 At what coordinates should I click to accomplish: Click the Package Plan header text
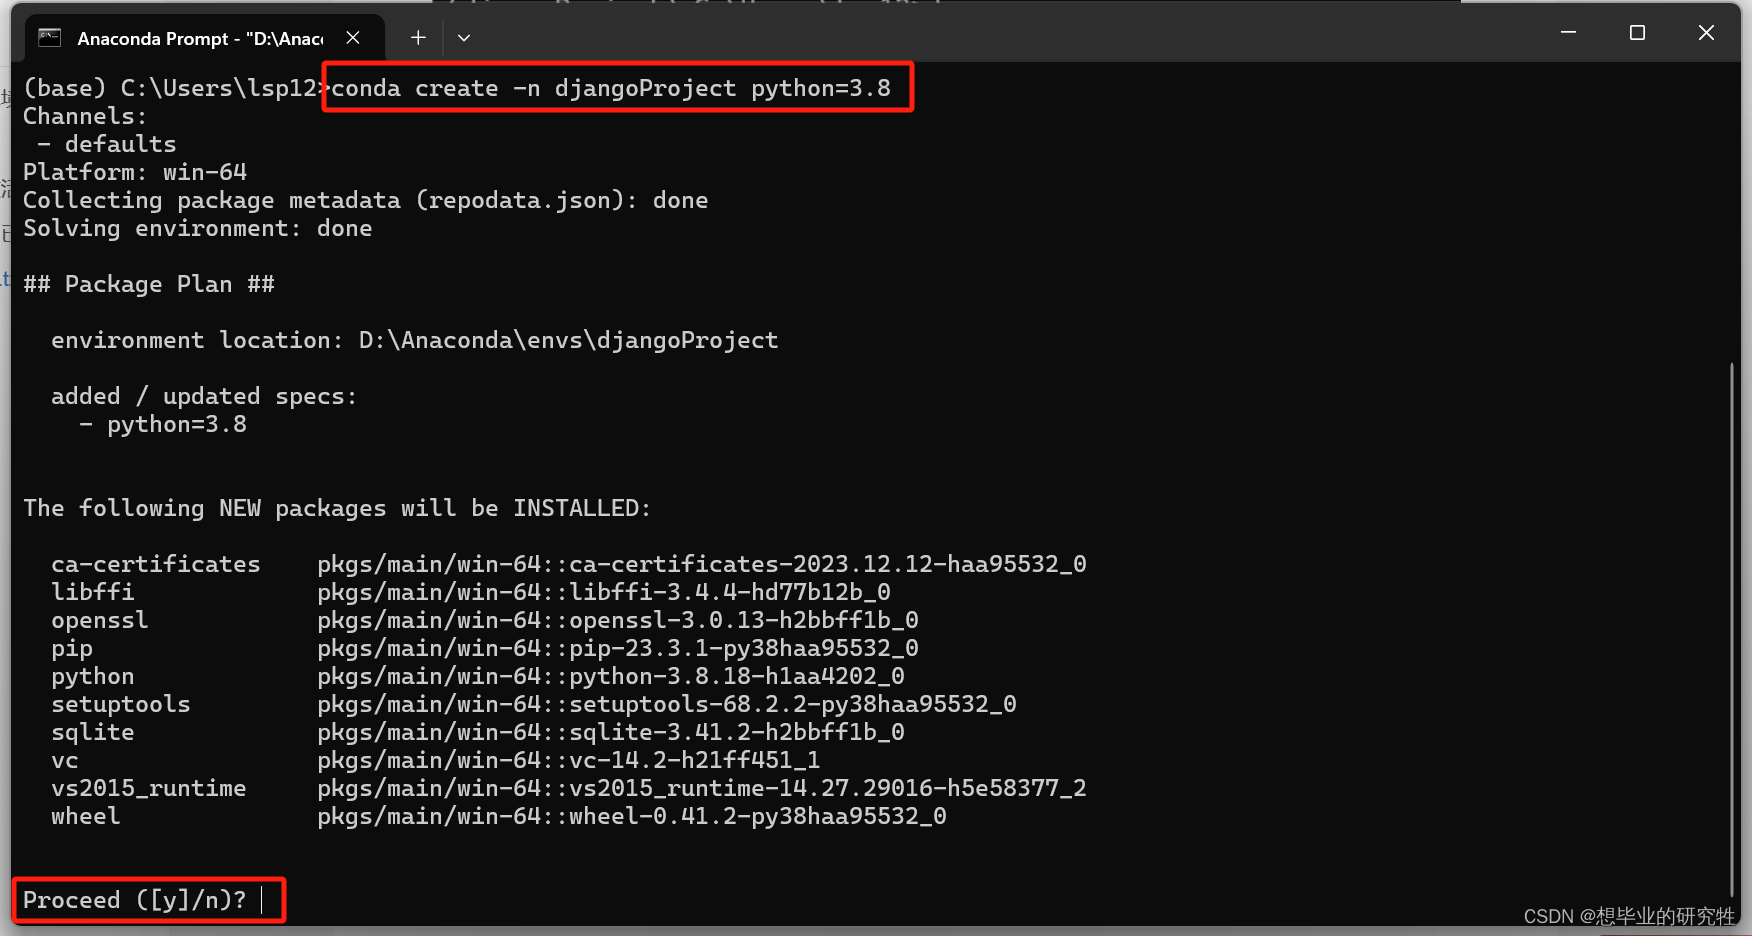(148, 284)
